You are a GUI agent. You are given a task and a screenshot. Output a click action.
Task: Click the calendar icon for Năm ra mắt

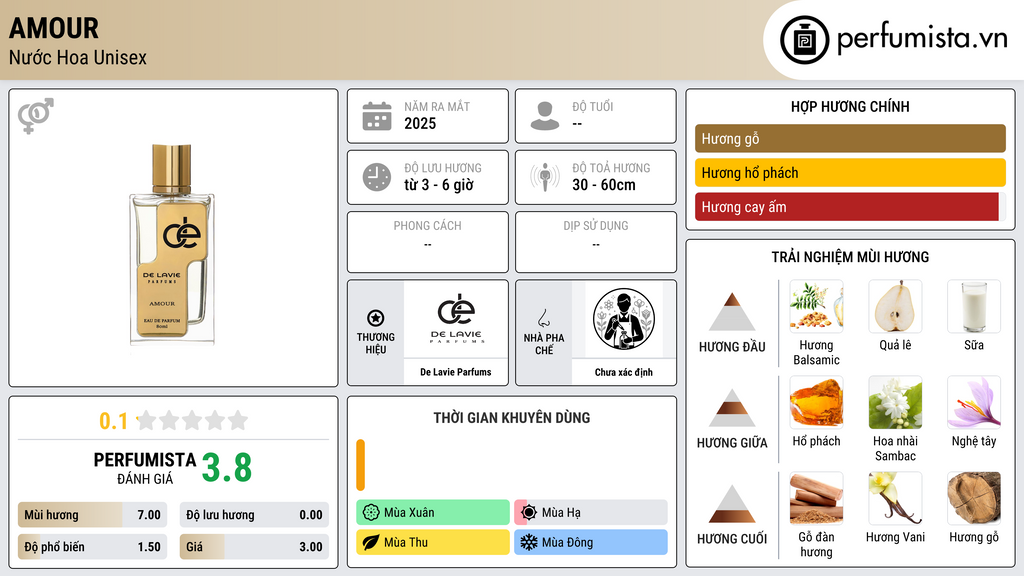point(377,116)
